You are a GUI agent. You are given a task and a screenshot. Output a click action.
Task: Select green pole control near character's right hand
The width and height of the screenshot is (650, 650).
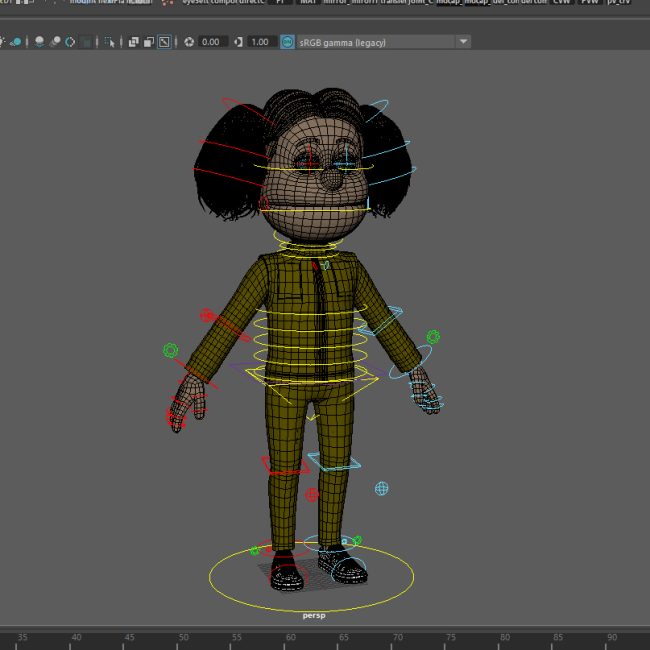click(170, 350)
